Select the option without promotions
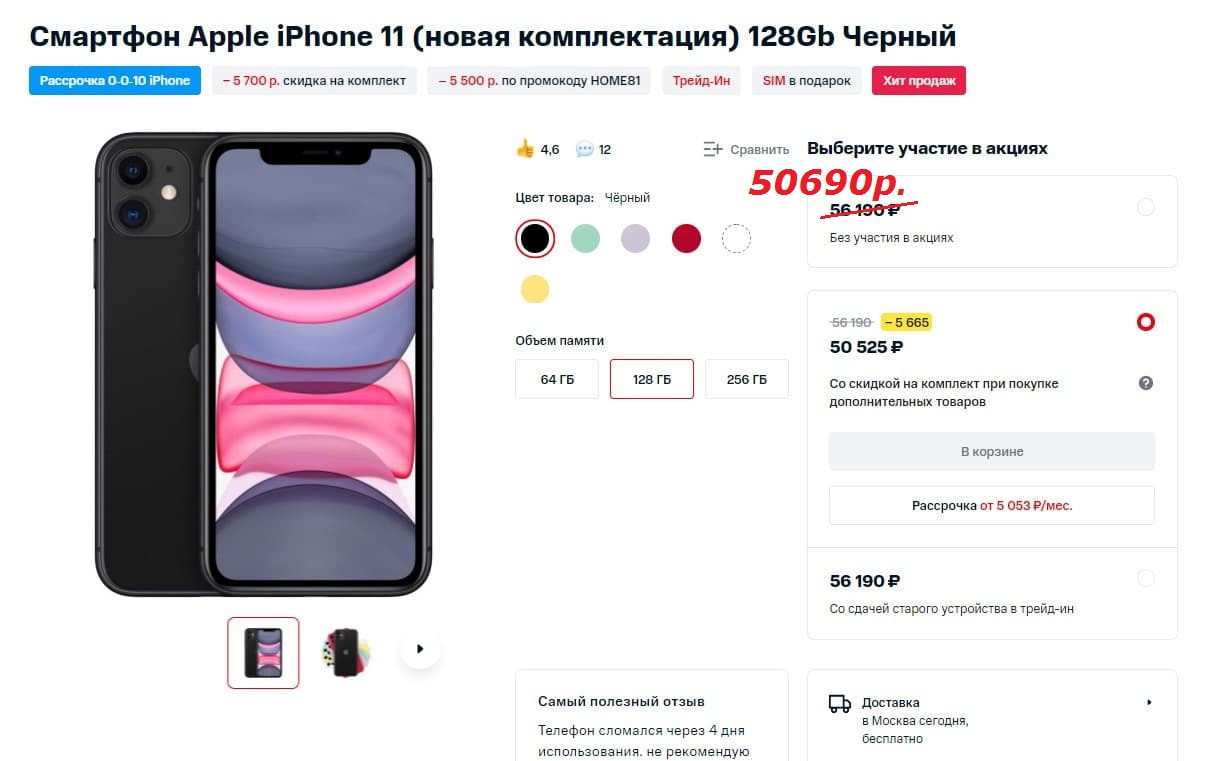 click(1146, 207)
